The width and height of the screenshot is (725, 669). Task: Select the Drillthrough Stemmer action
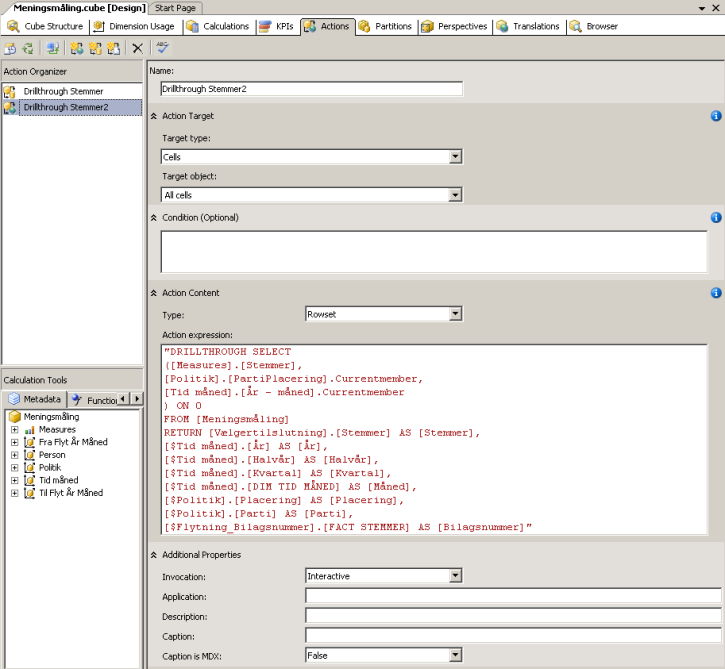[x=63, y=92]
